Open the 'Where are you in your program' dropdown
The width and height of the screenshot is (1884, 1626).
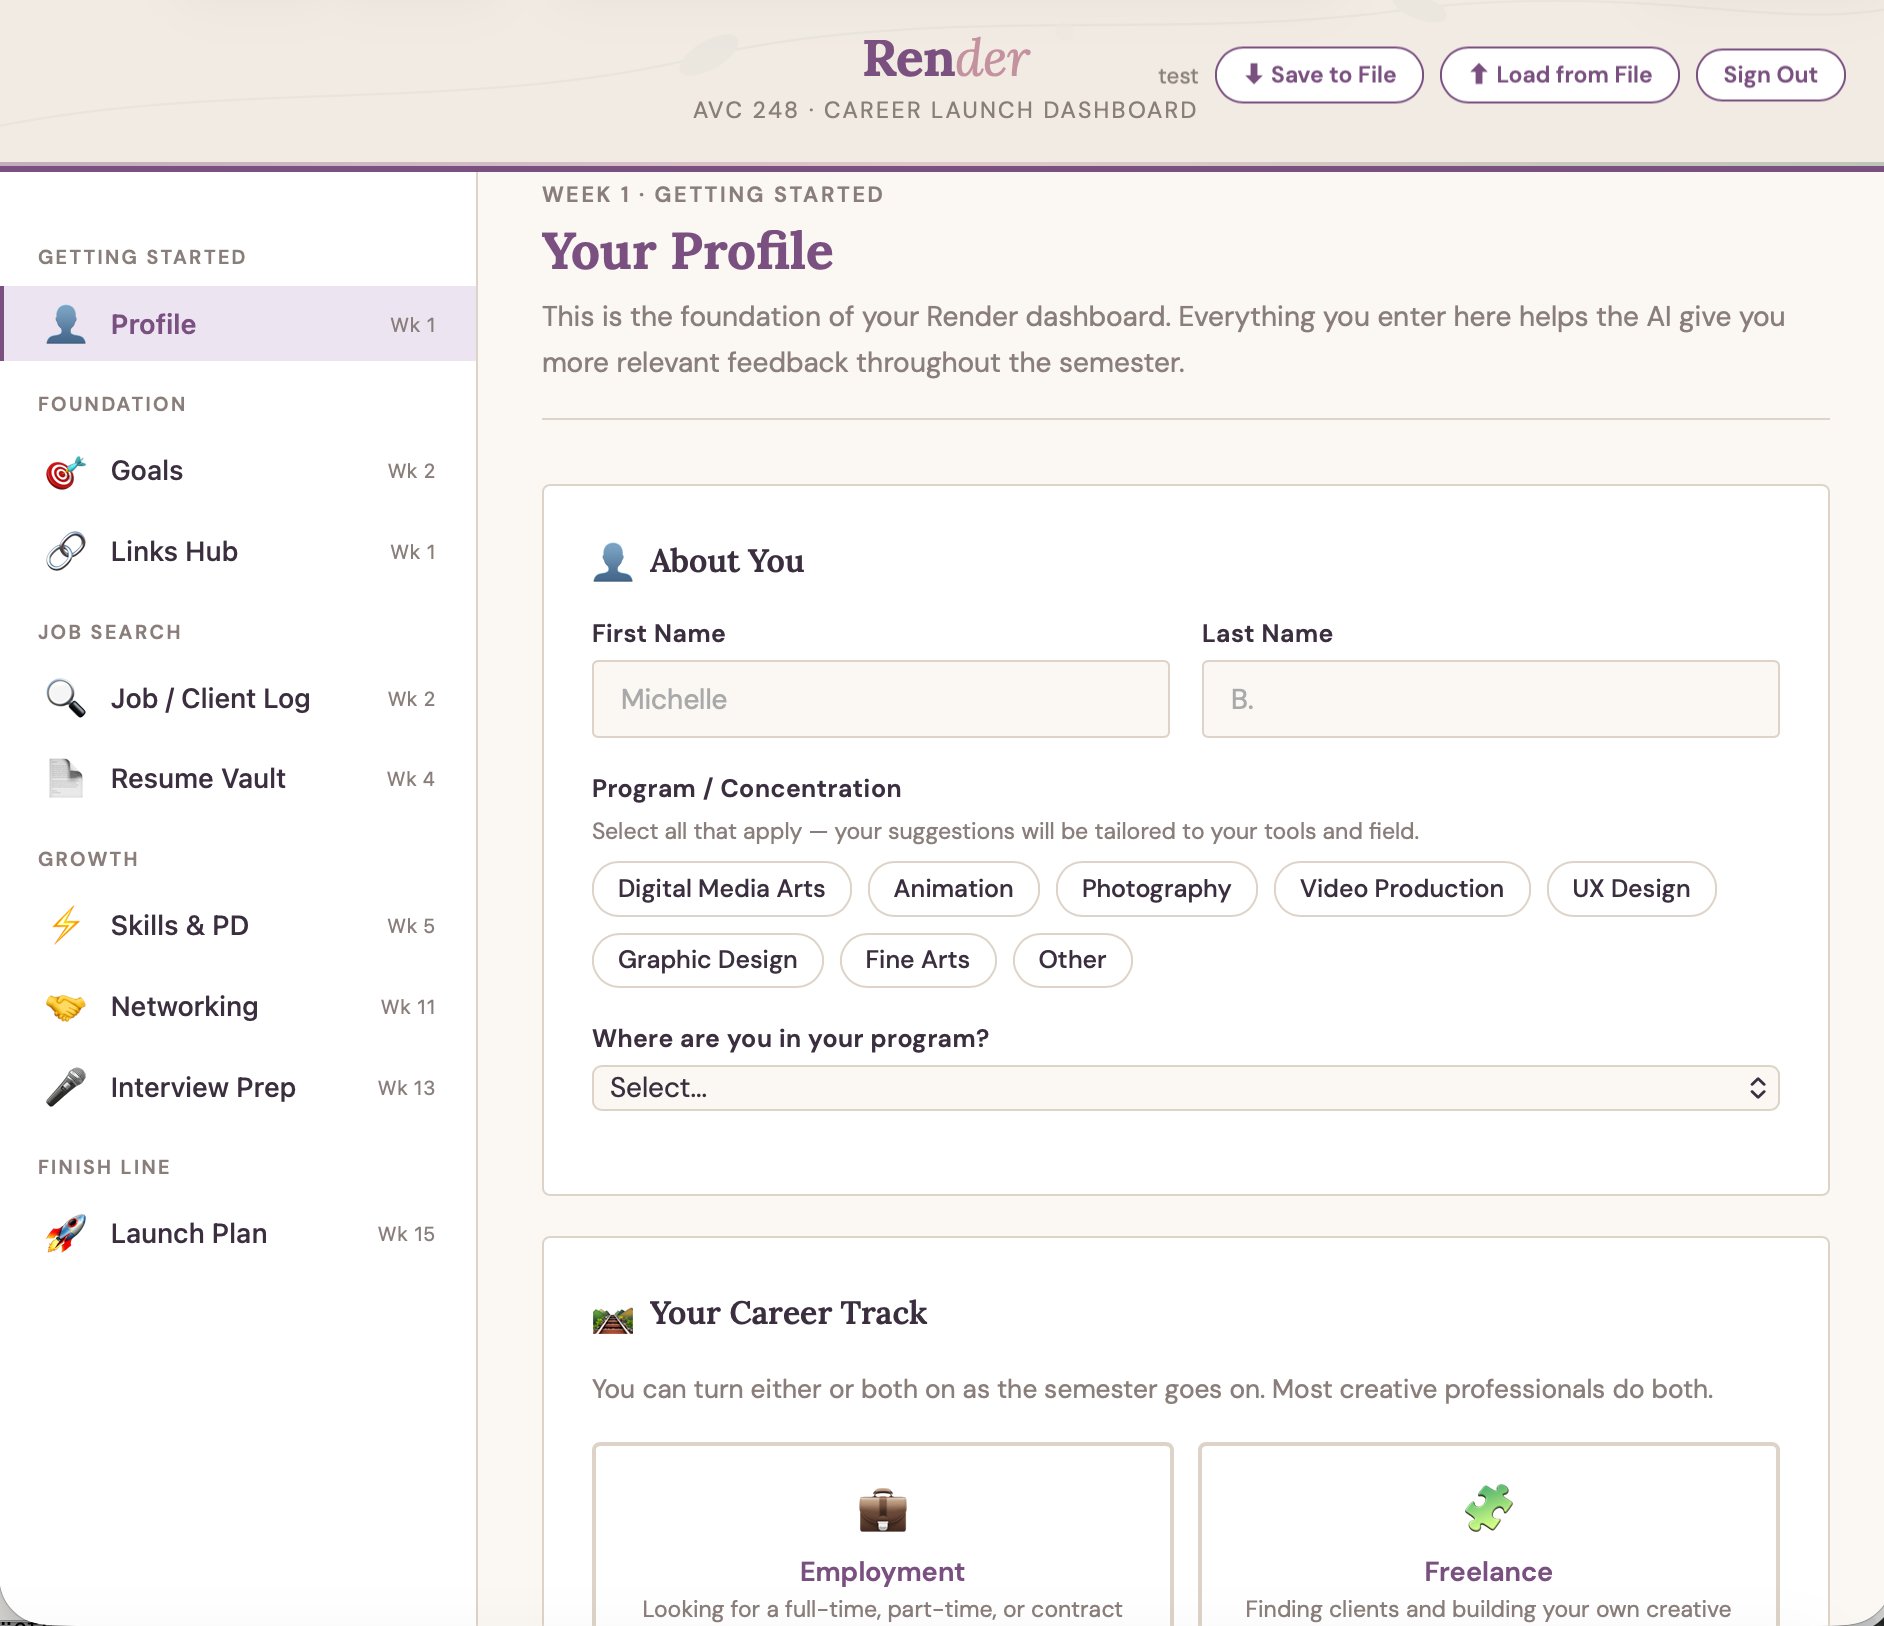click(1186, 1088)
